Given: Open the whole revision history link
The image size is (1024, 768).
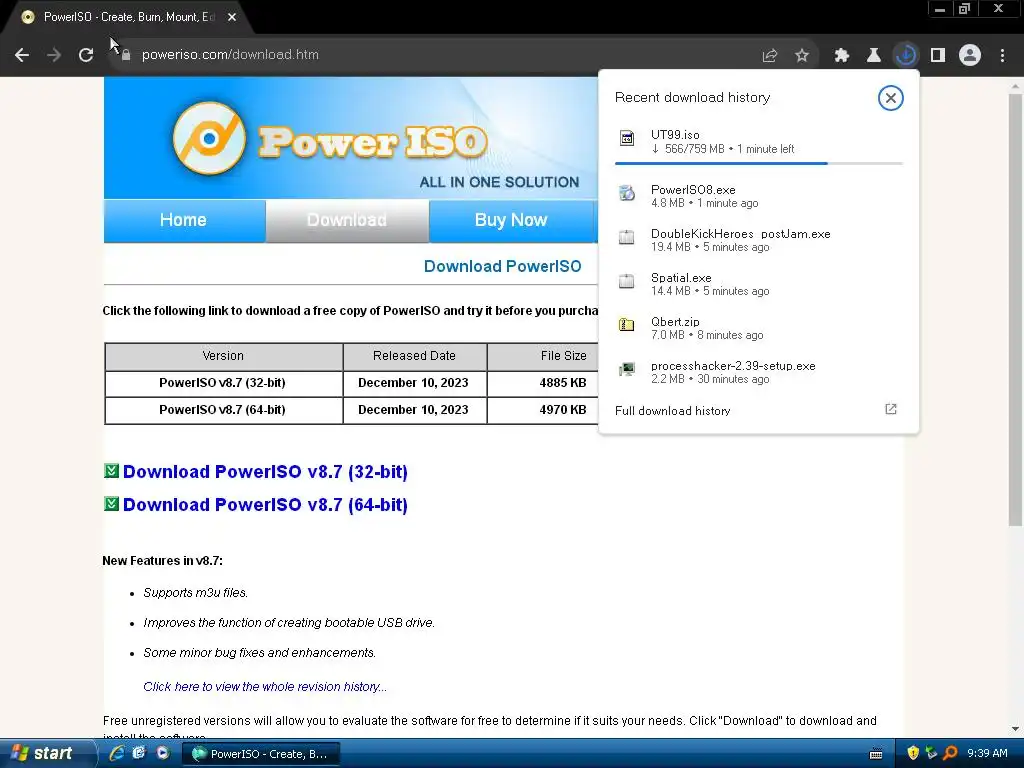Looking at the screenshot, I should click(x=265, y=686).
